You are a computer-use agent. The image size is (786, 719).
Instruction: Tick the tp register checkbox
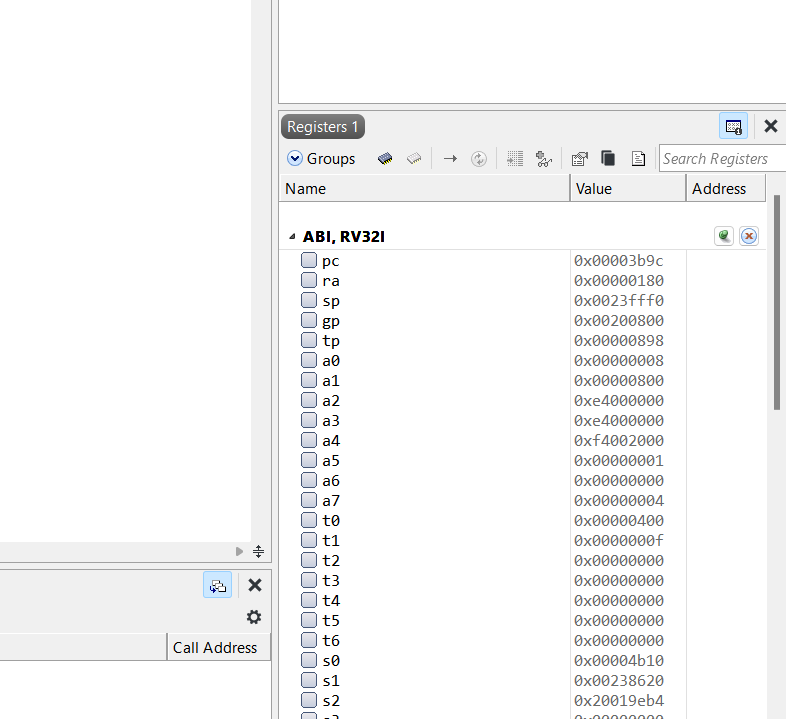[x=309, y=340]
